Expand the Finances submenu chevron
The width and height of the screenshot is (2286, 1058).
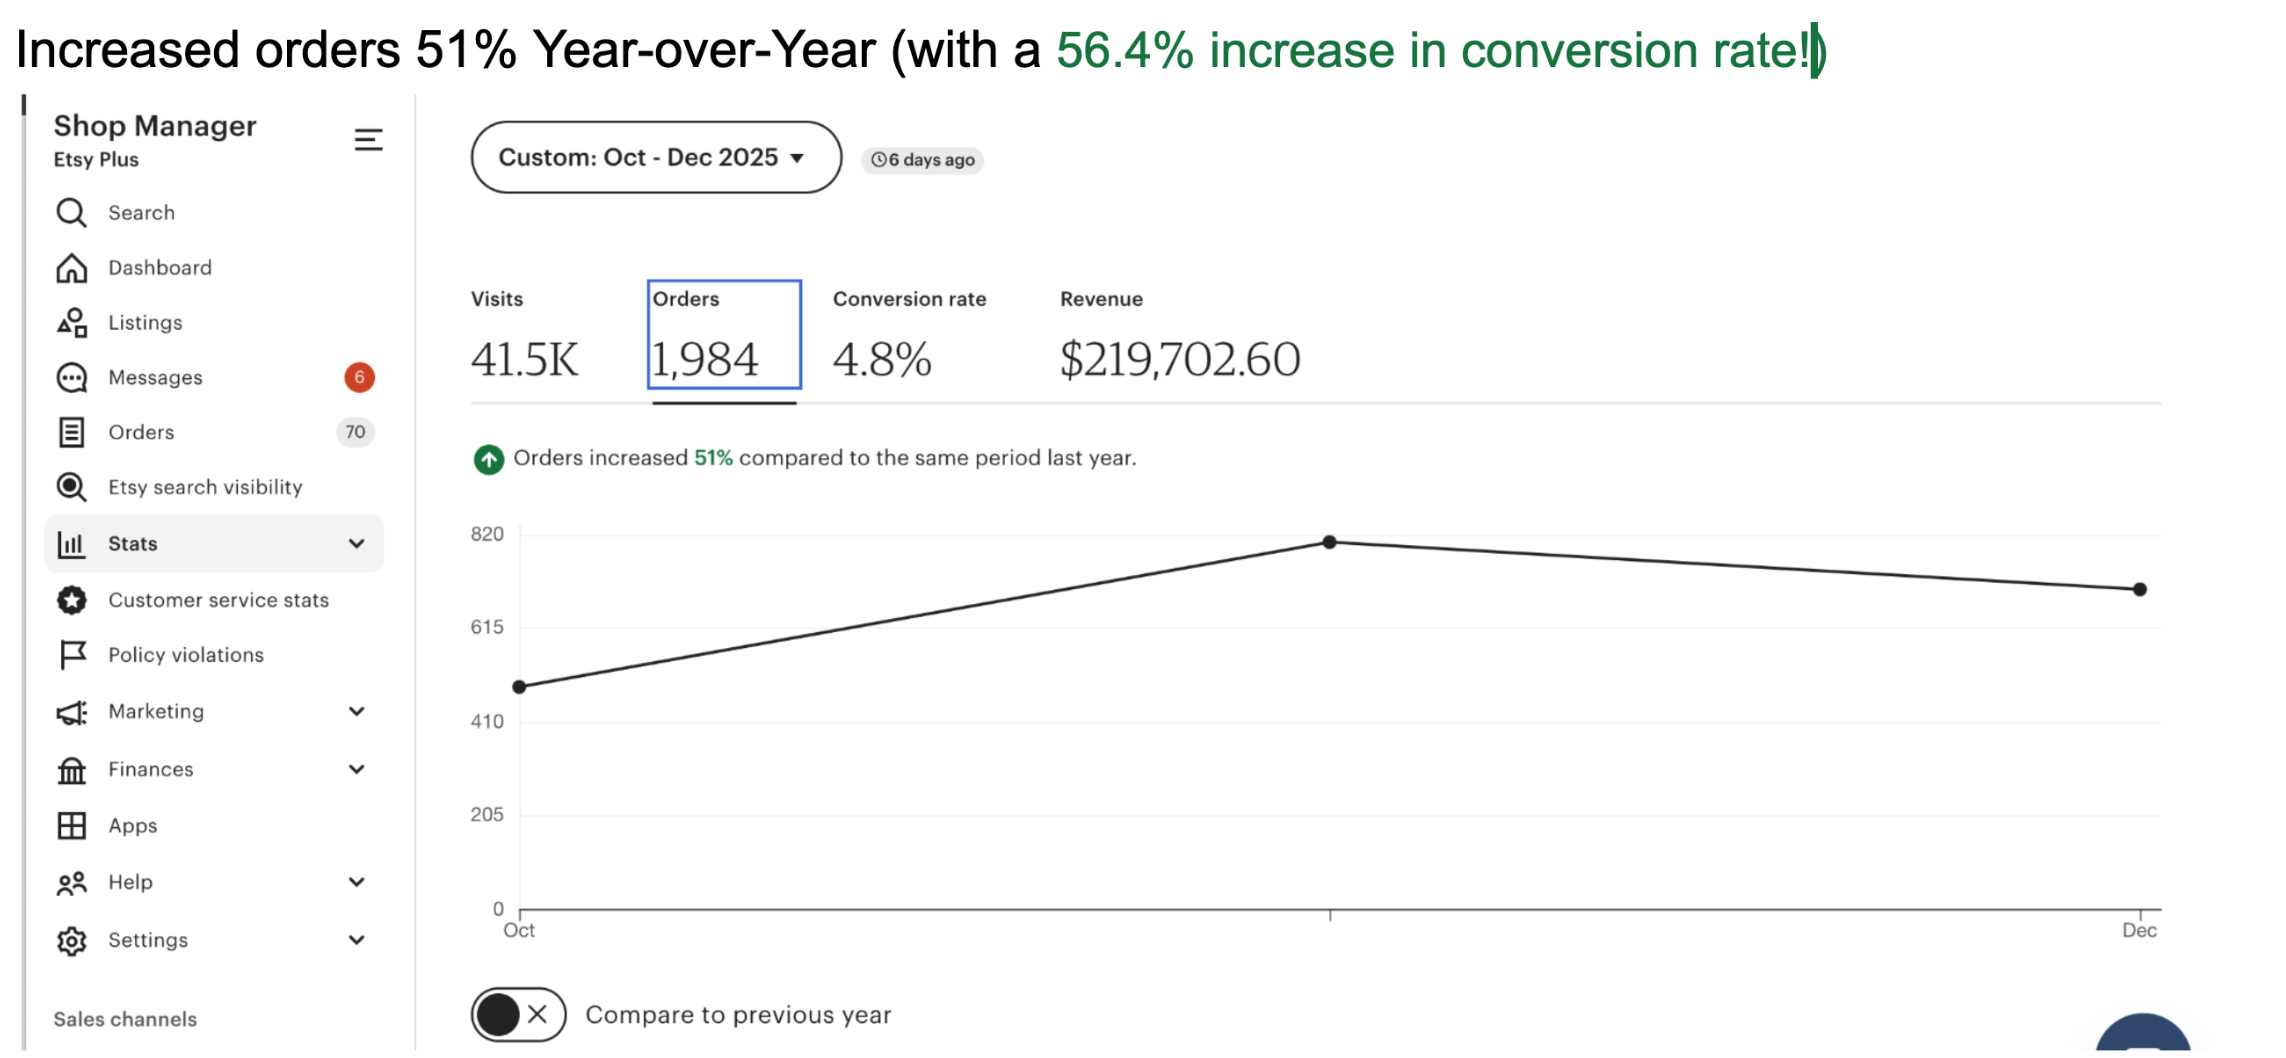[x=357, y=770]
